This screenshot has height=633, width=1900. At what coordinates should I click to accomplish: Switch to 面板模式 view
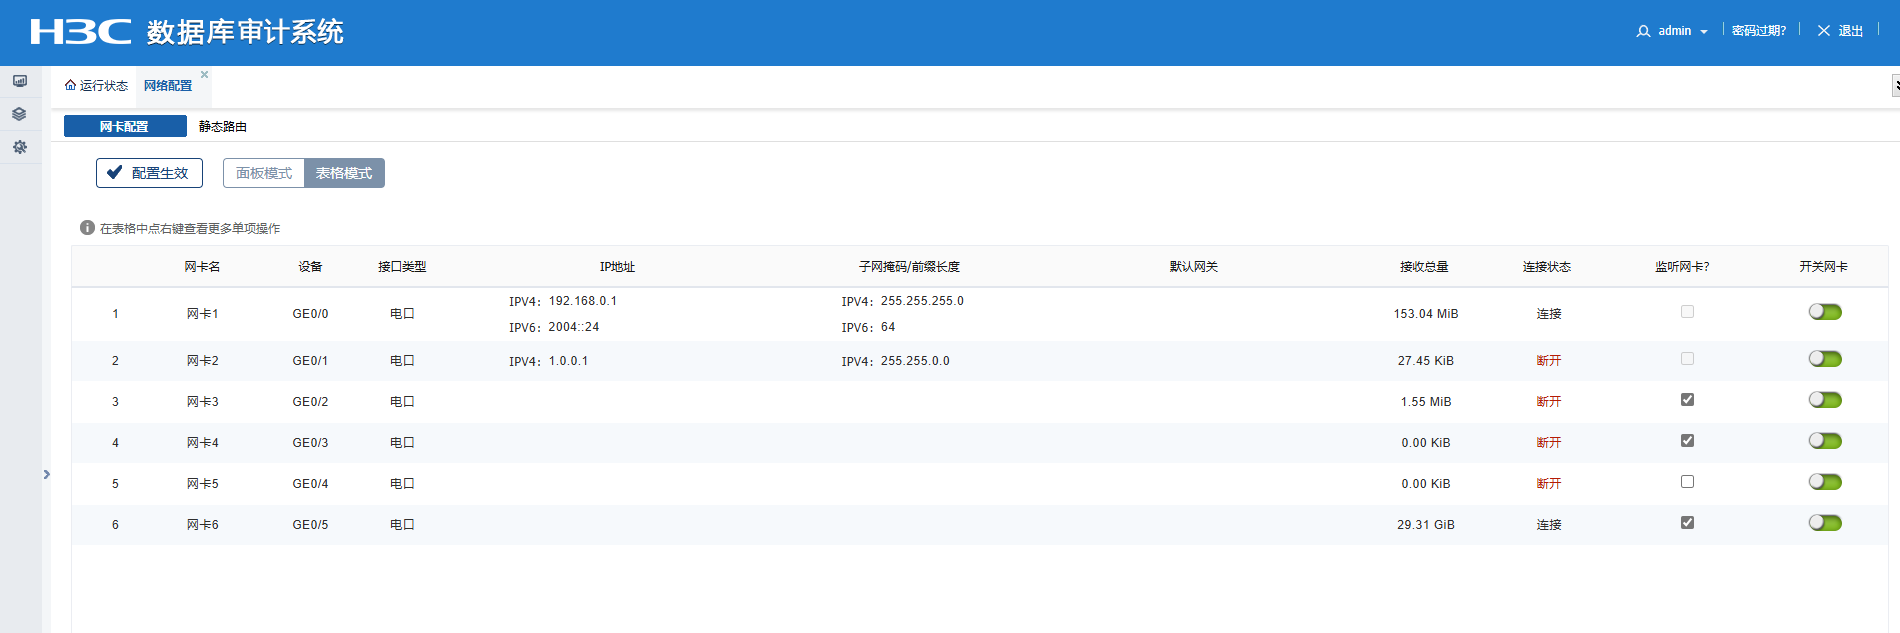[264, 173]
